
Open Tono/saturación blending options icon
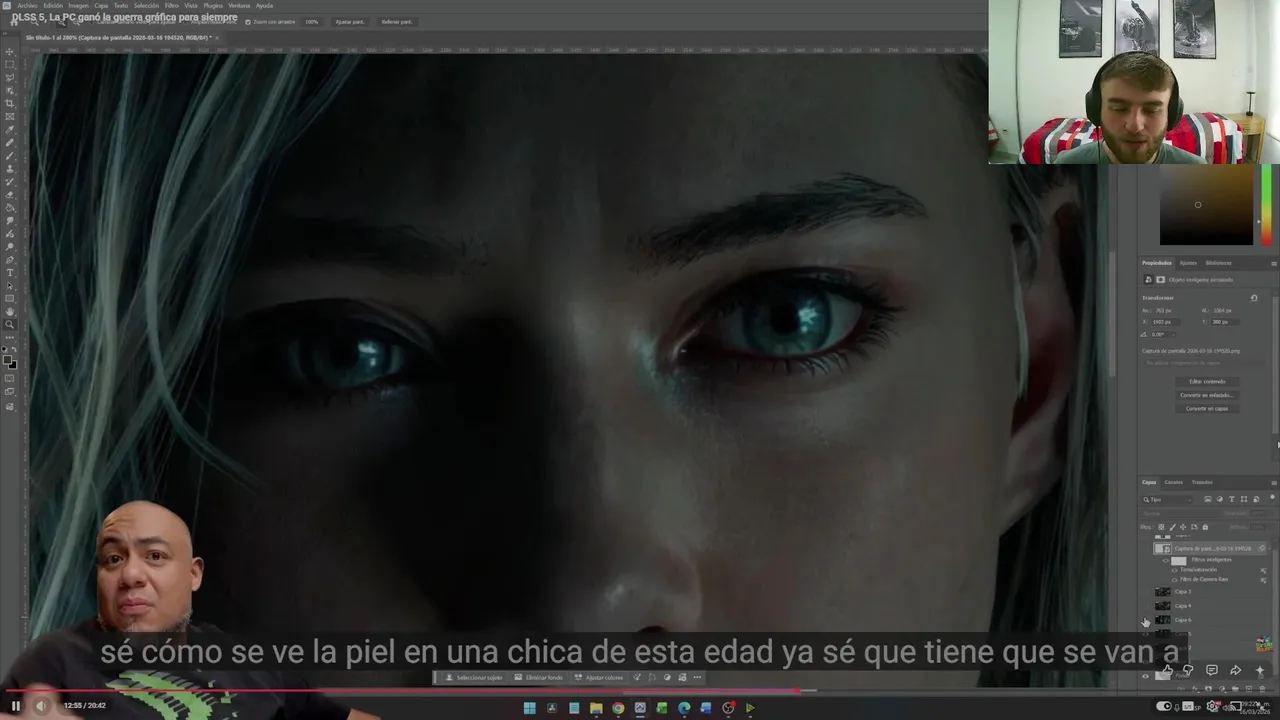pos(1263,570)
